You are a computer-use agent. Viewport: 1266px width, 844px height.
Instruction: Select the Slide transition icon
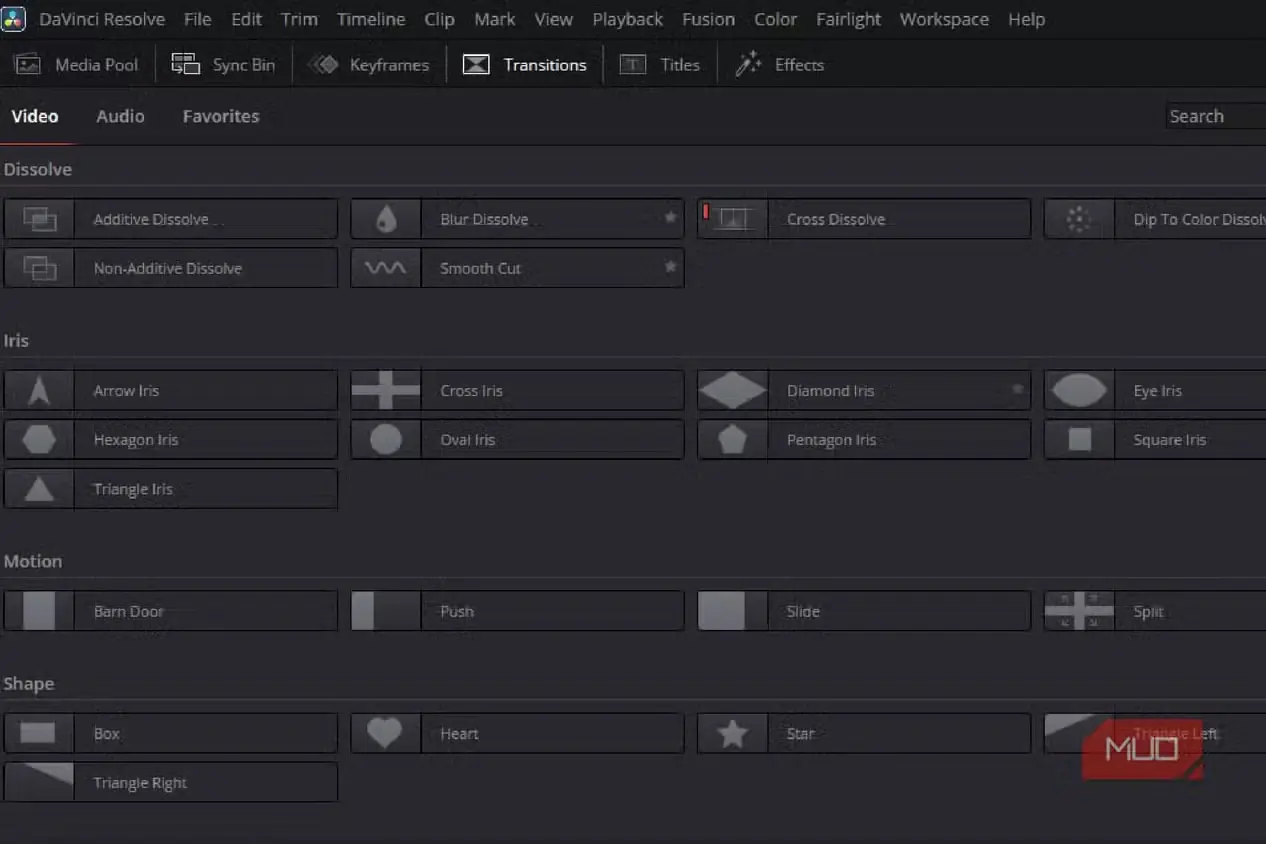733,611
